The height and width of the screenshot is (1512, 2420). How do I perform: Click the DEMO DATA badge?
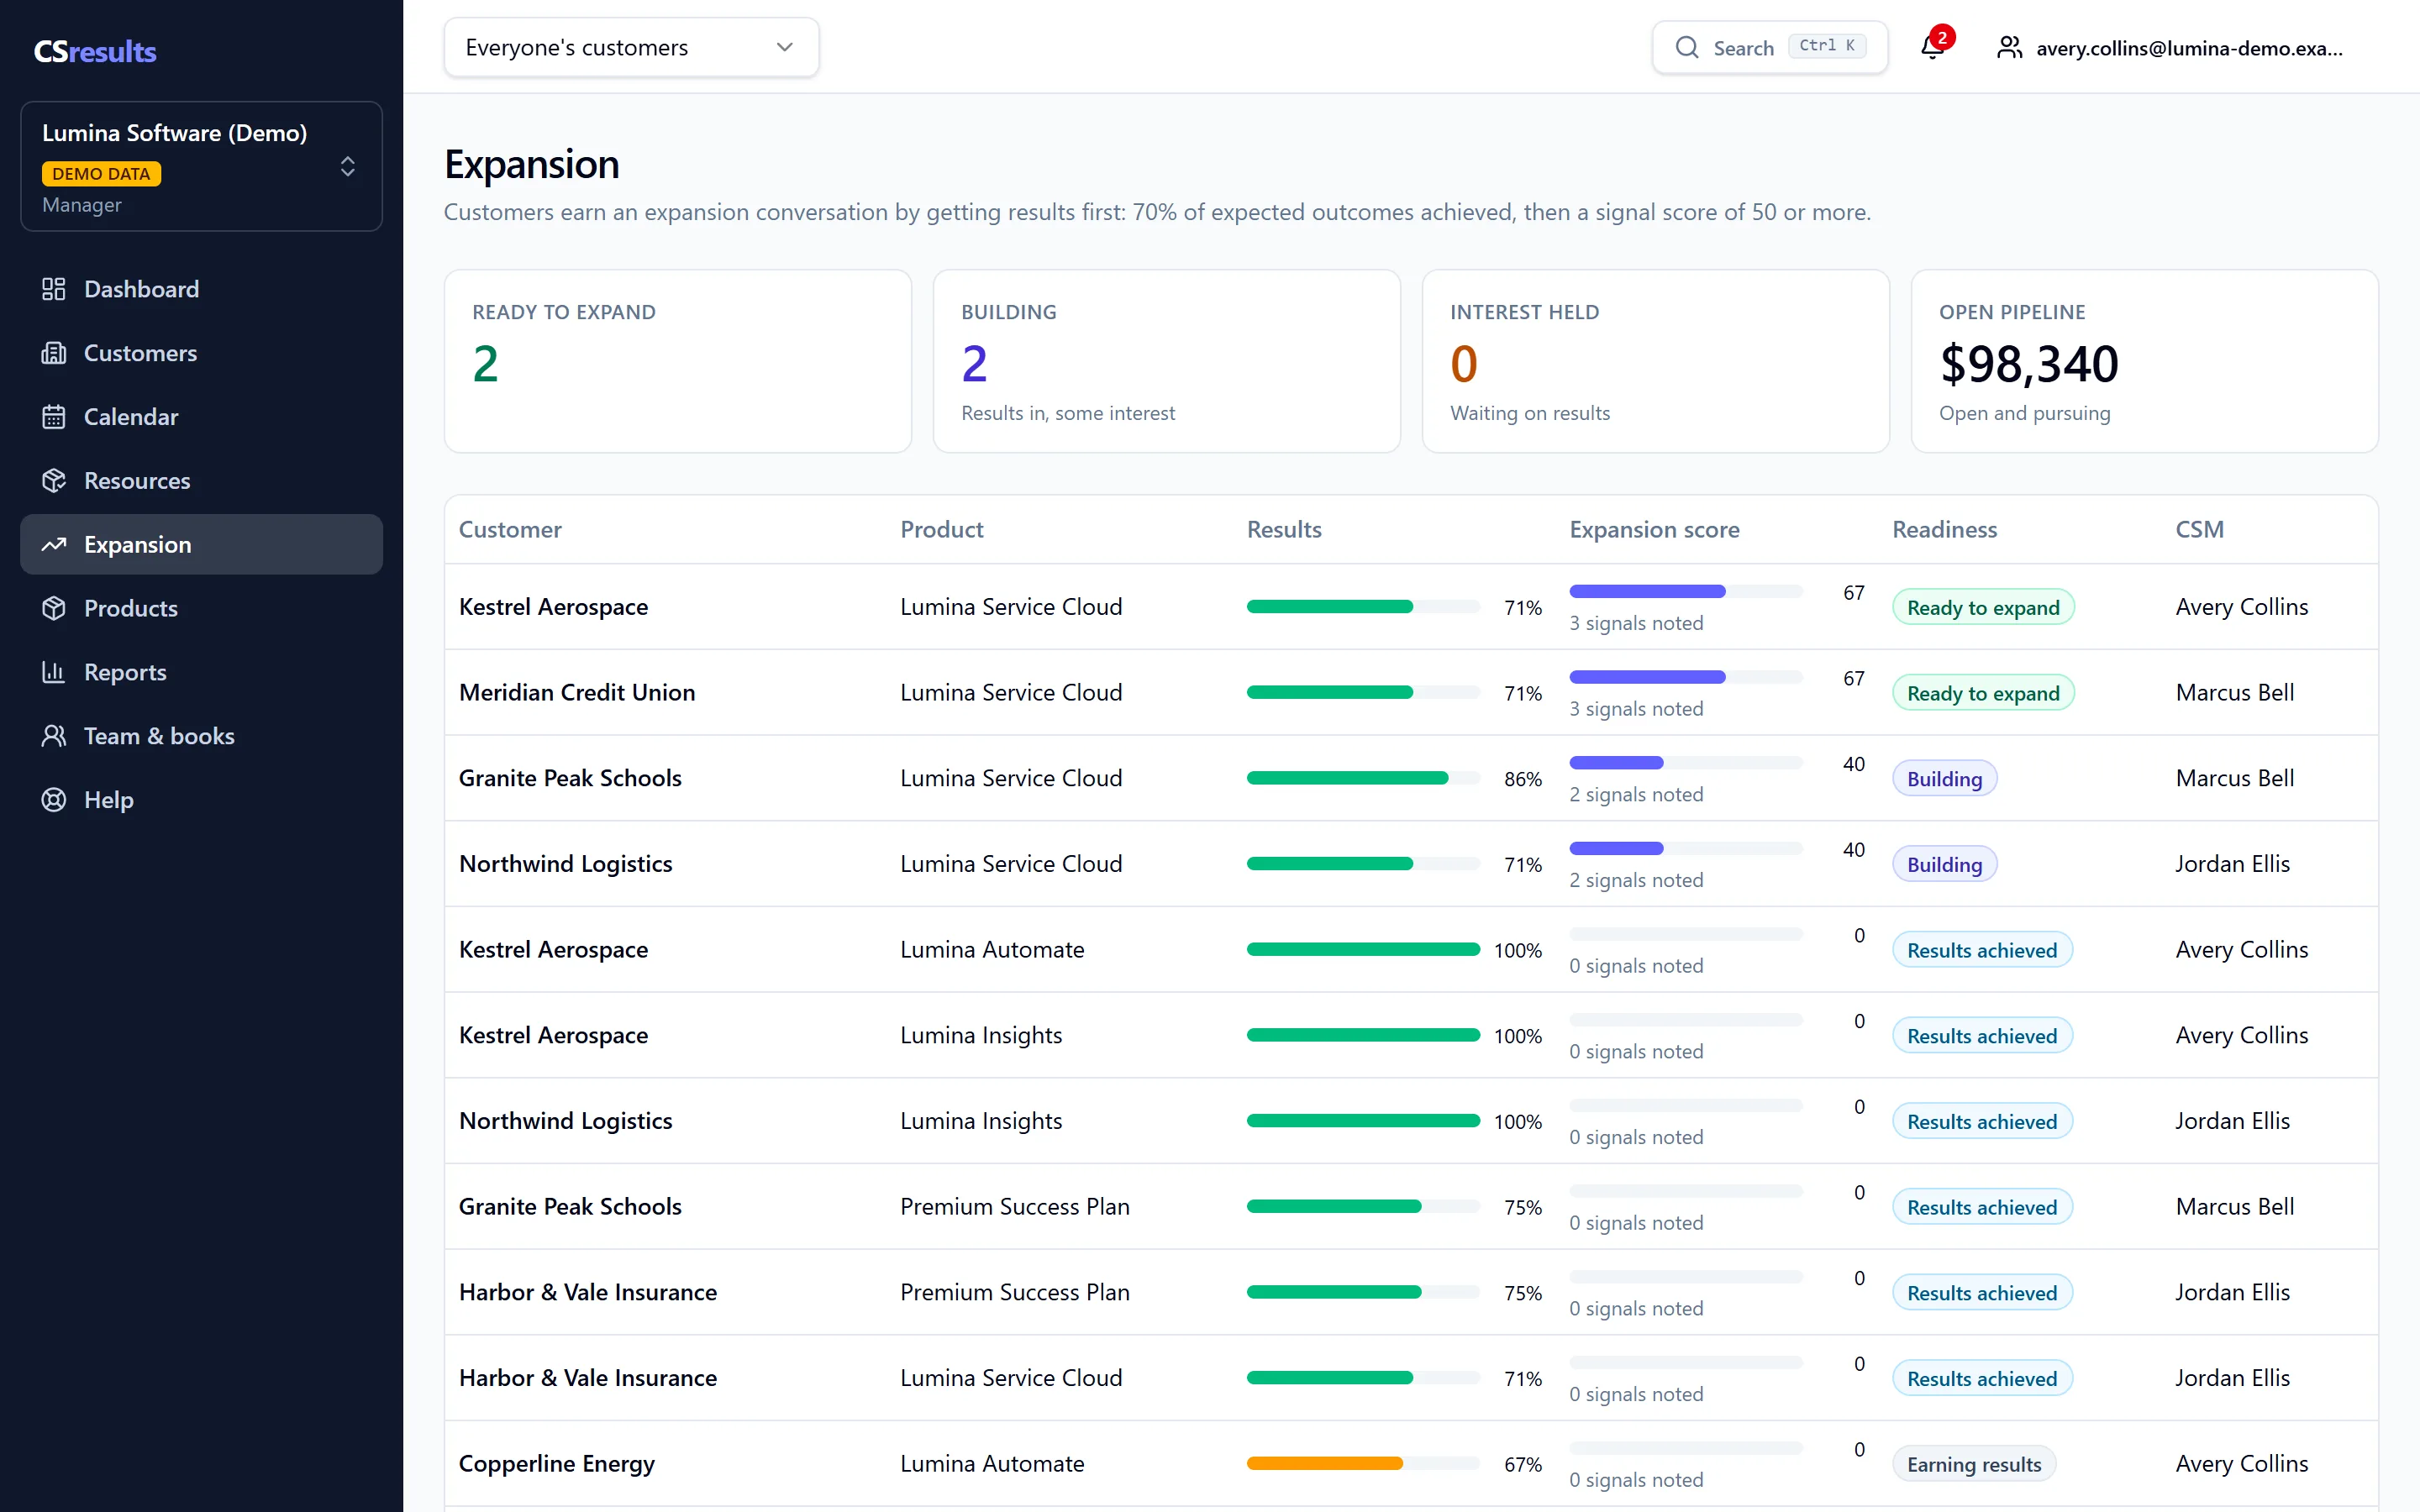point(101,173)
